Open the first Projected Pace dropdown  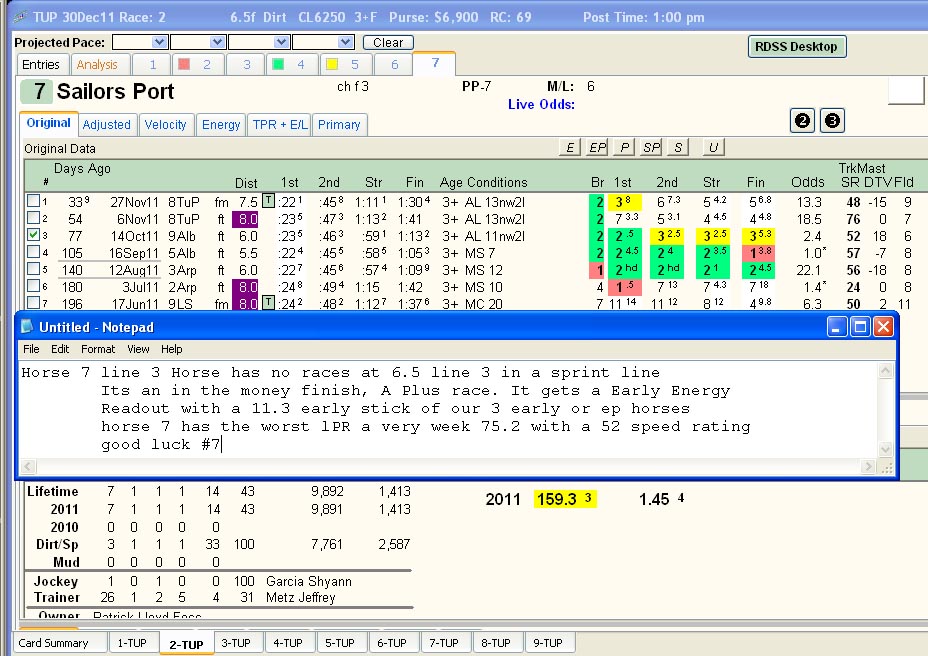pos(158,42)
